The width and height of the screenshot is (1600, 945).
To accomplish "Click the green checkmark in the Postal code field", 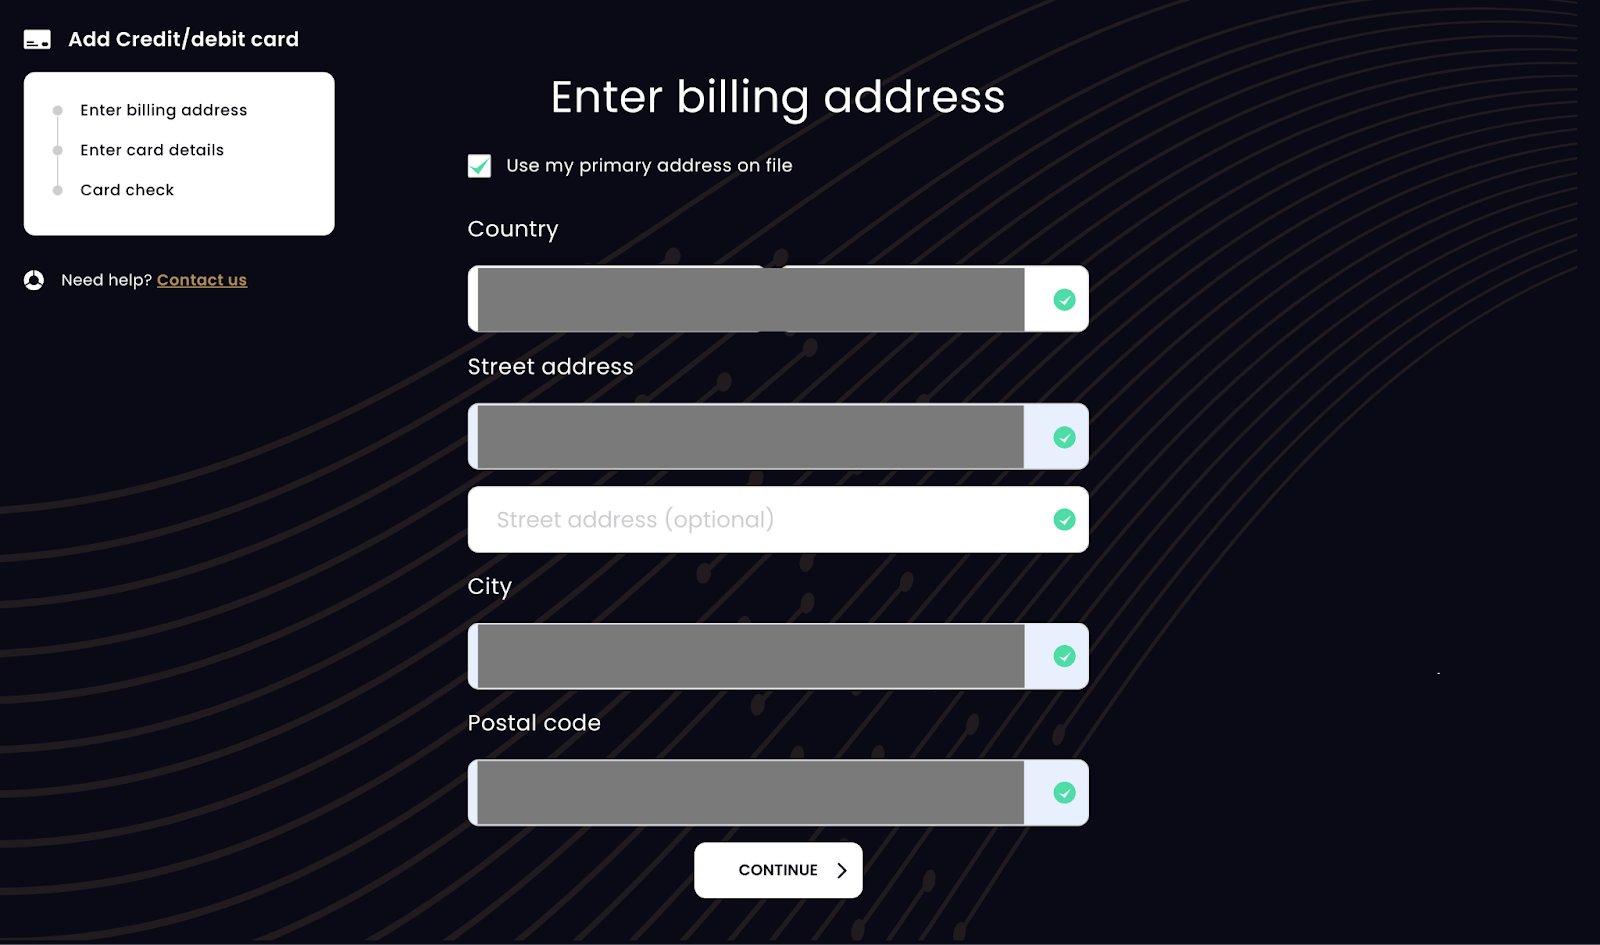I will (1064, 793).
